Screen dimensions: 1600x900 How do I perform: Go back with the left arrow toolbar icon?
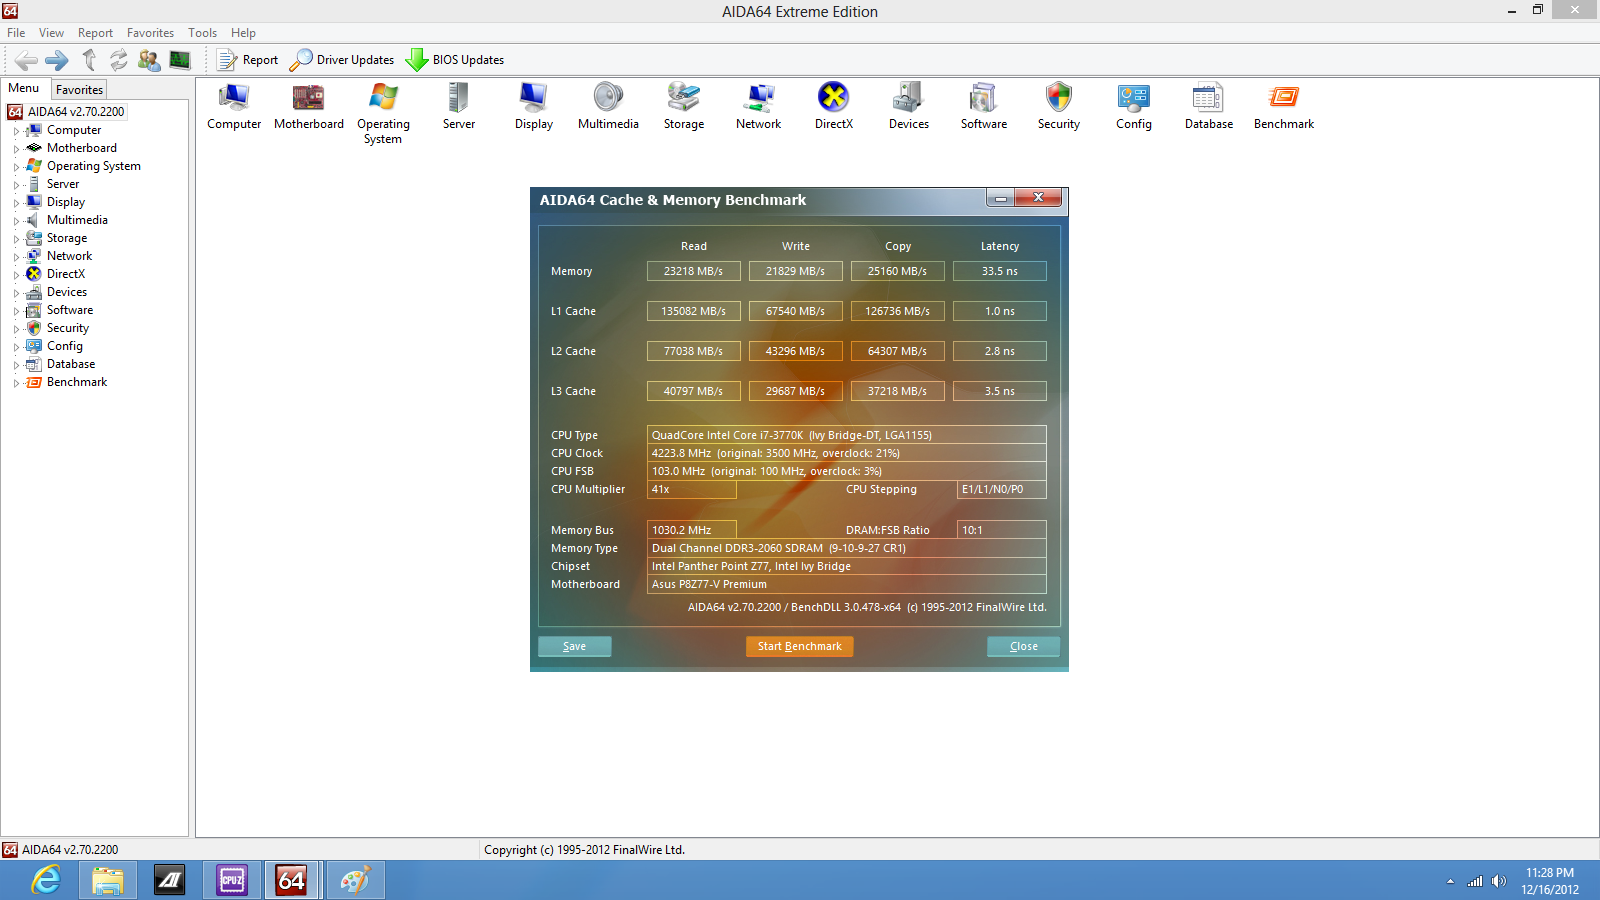pos(27,60)
